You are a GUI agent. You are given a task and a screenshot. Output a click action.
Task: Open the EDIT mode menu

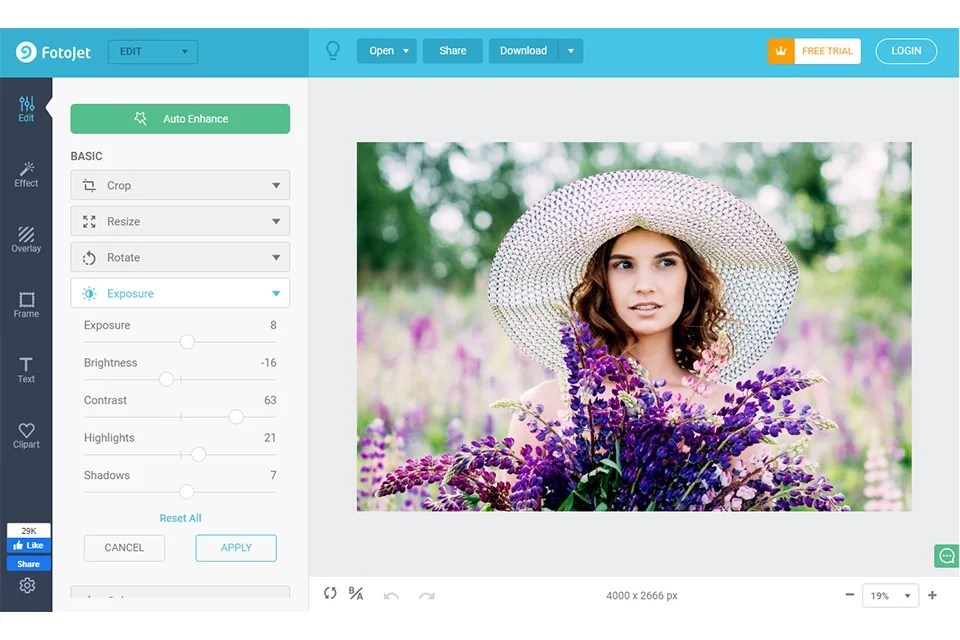[x=152, y=51]
